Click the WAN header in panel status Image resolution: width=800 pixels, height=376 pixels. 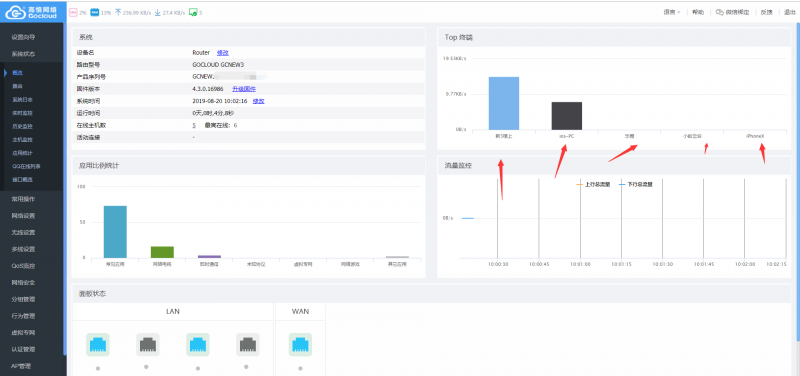[300, 311]
